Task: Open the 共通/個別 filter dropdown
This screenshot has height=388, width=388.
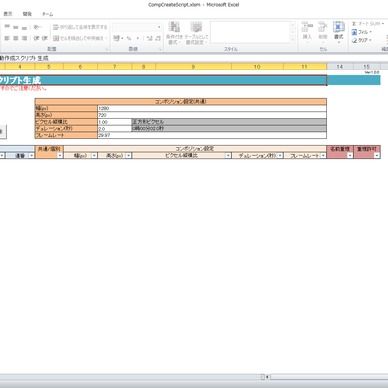Action: coord(60,155)
